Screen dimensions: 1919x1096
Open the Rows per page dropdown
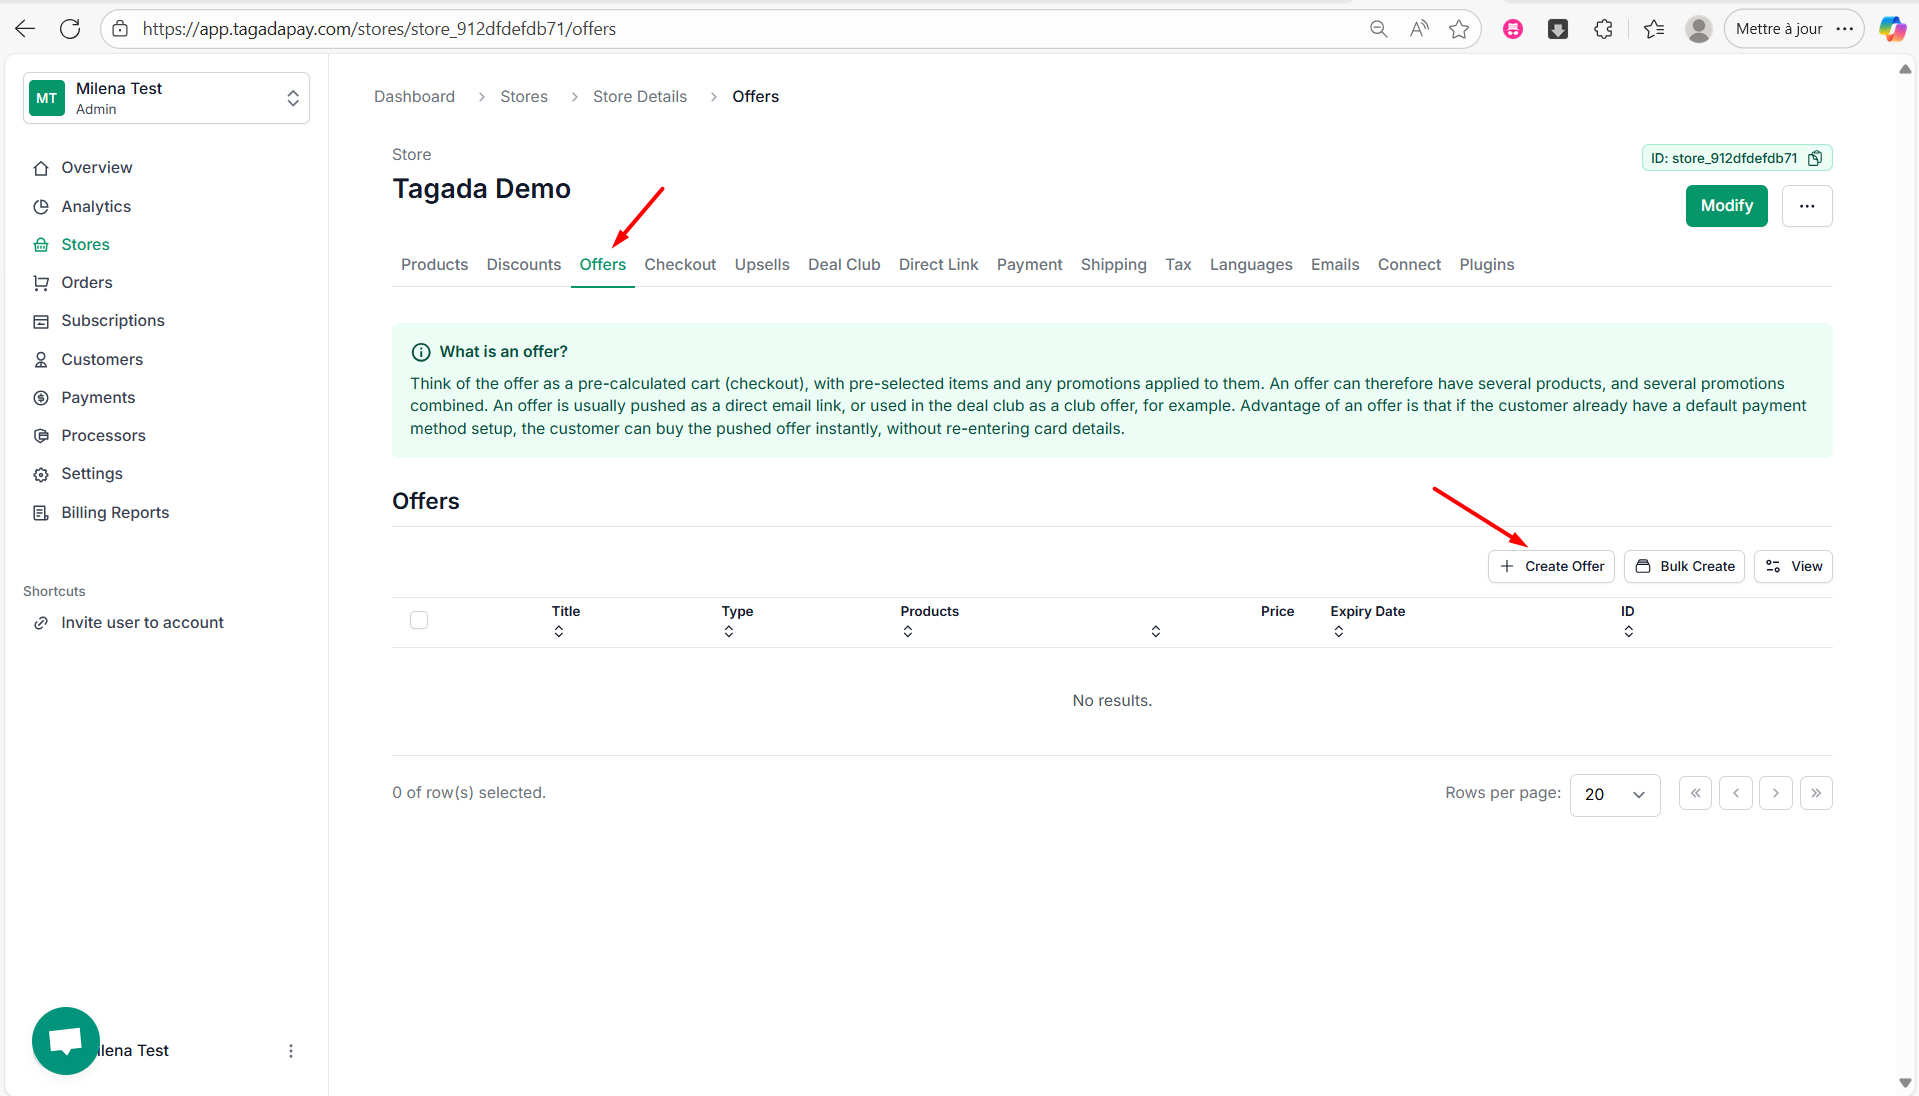point(1614,794)
